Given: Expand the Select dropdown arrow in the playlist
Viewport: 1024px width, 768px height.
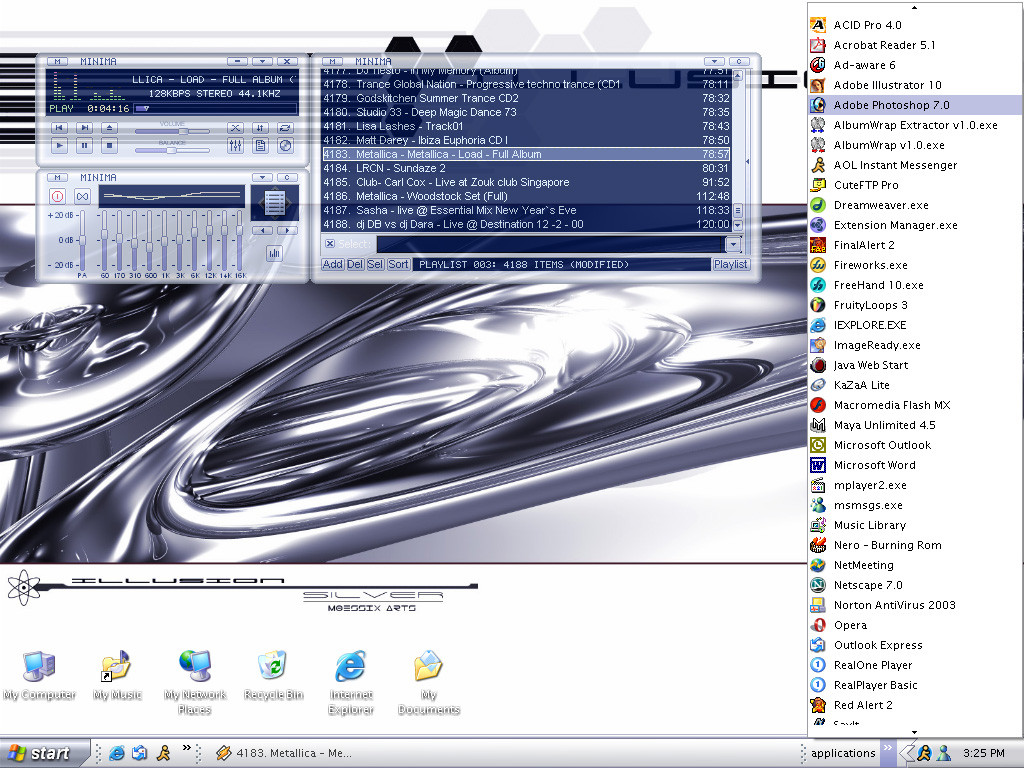Looking at the screenshot, I should 733,244.
